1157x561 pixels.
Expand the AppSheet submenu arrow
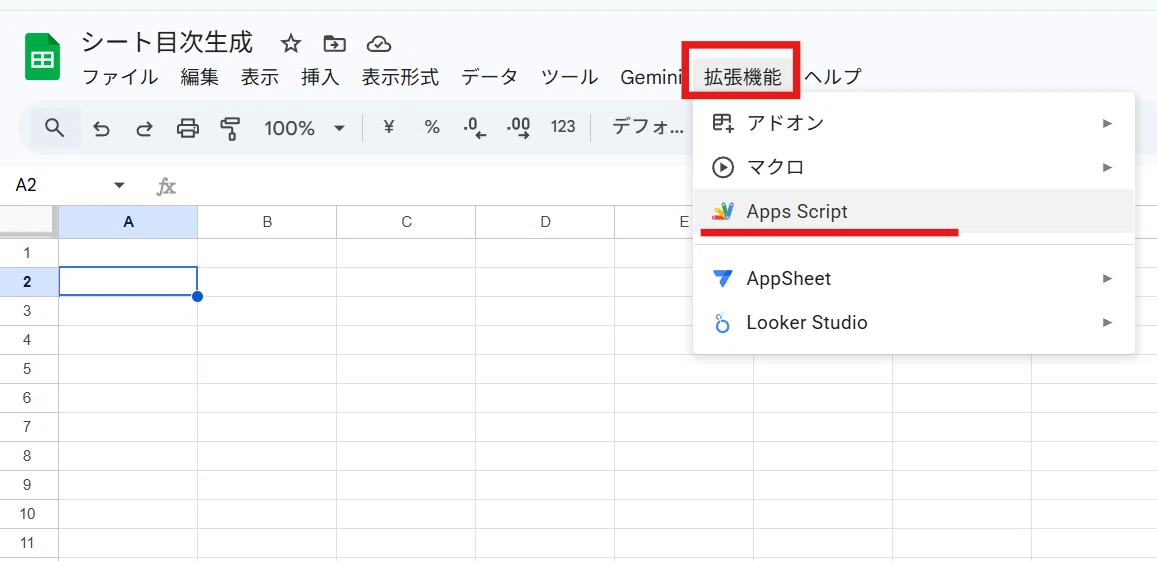tap(1107, 278)
